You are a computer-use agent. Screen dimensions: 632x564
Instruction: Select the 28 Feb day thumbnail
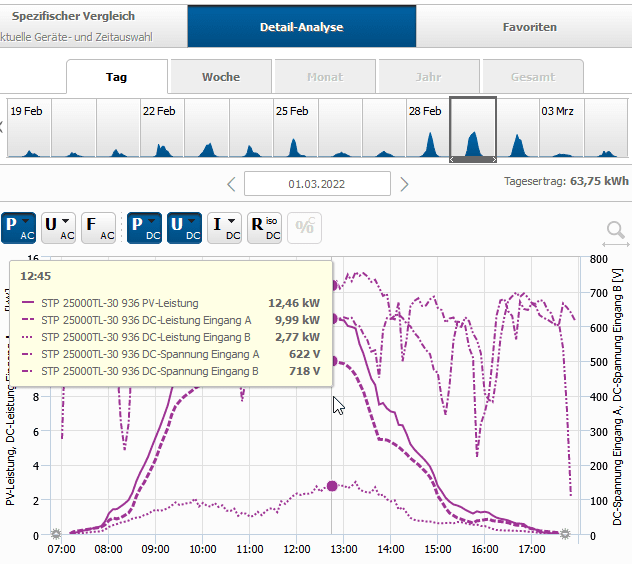point(428,127)
